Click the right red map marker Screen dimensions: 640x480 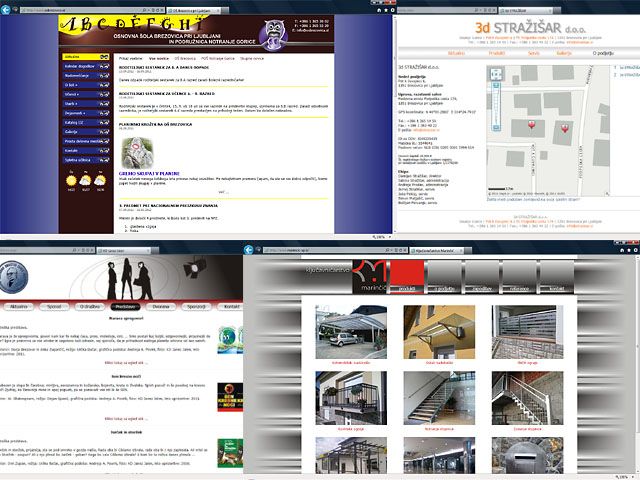(x=564, y=129)
